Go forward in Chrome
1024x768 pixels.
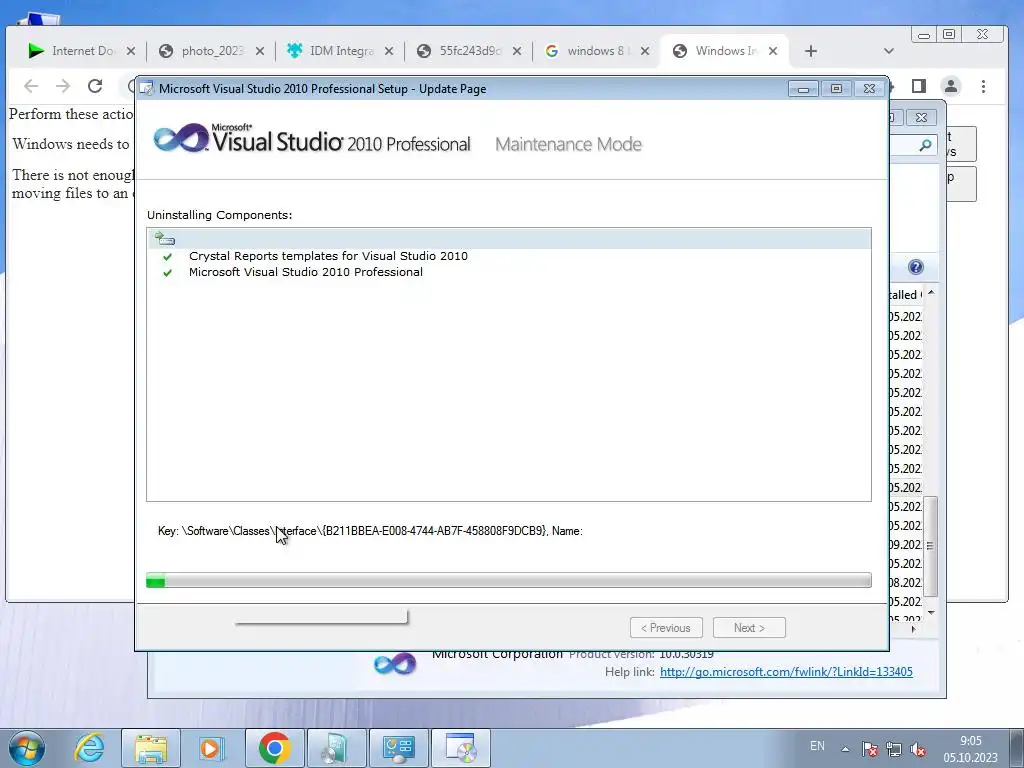coord(63,86)
